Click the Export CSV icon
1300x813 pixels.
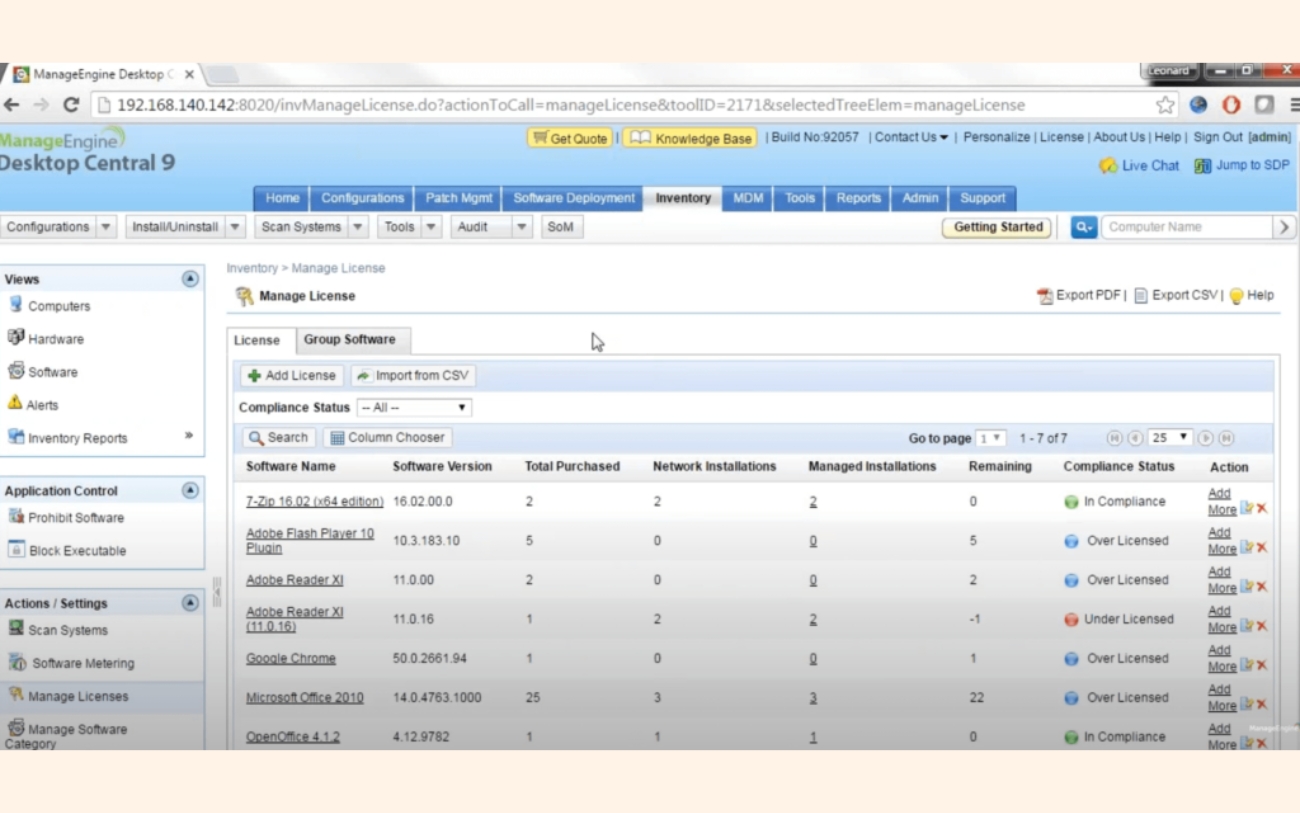[x=1141, y=296]
